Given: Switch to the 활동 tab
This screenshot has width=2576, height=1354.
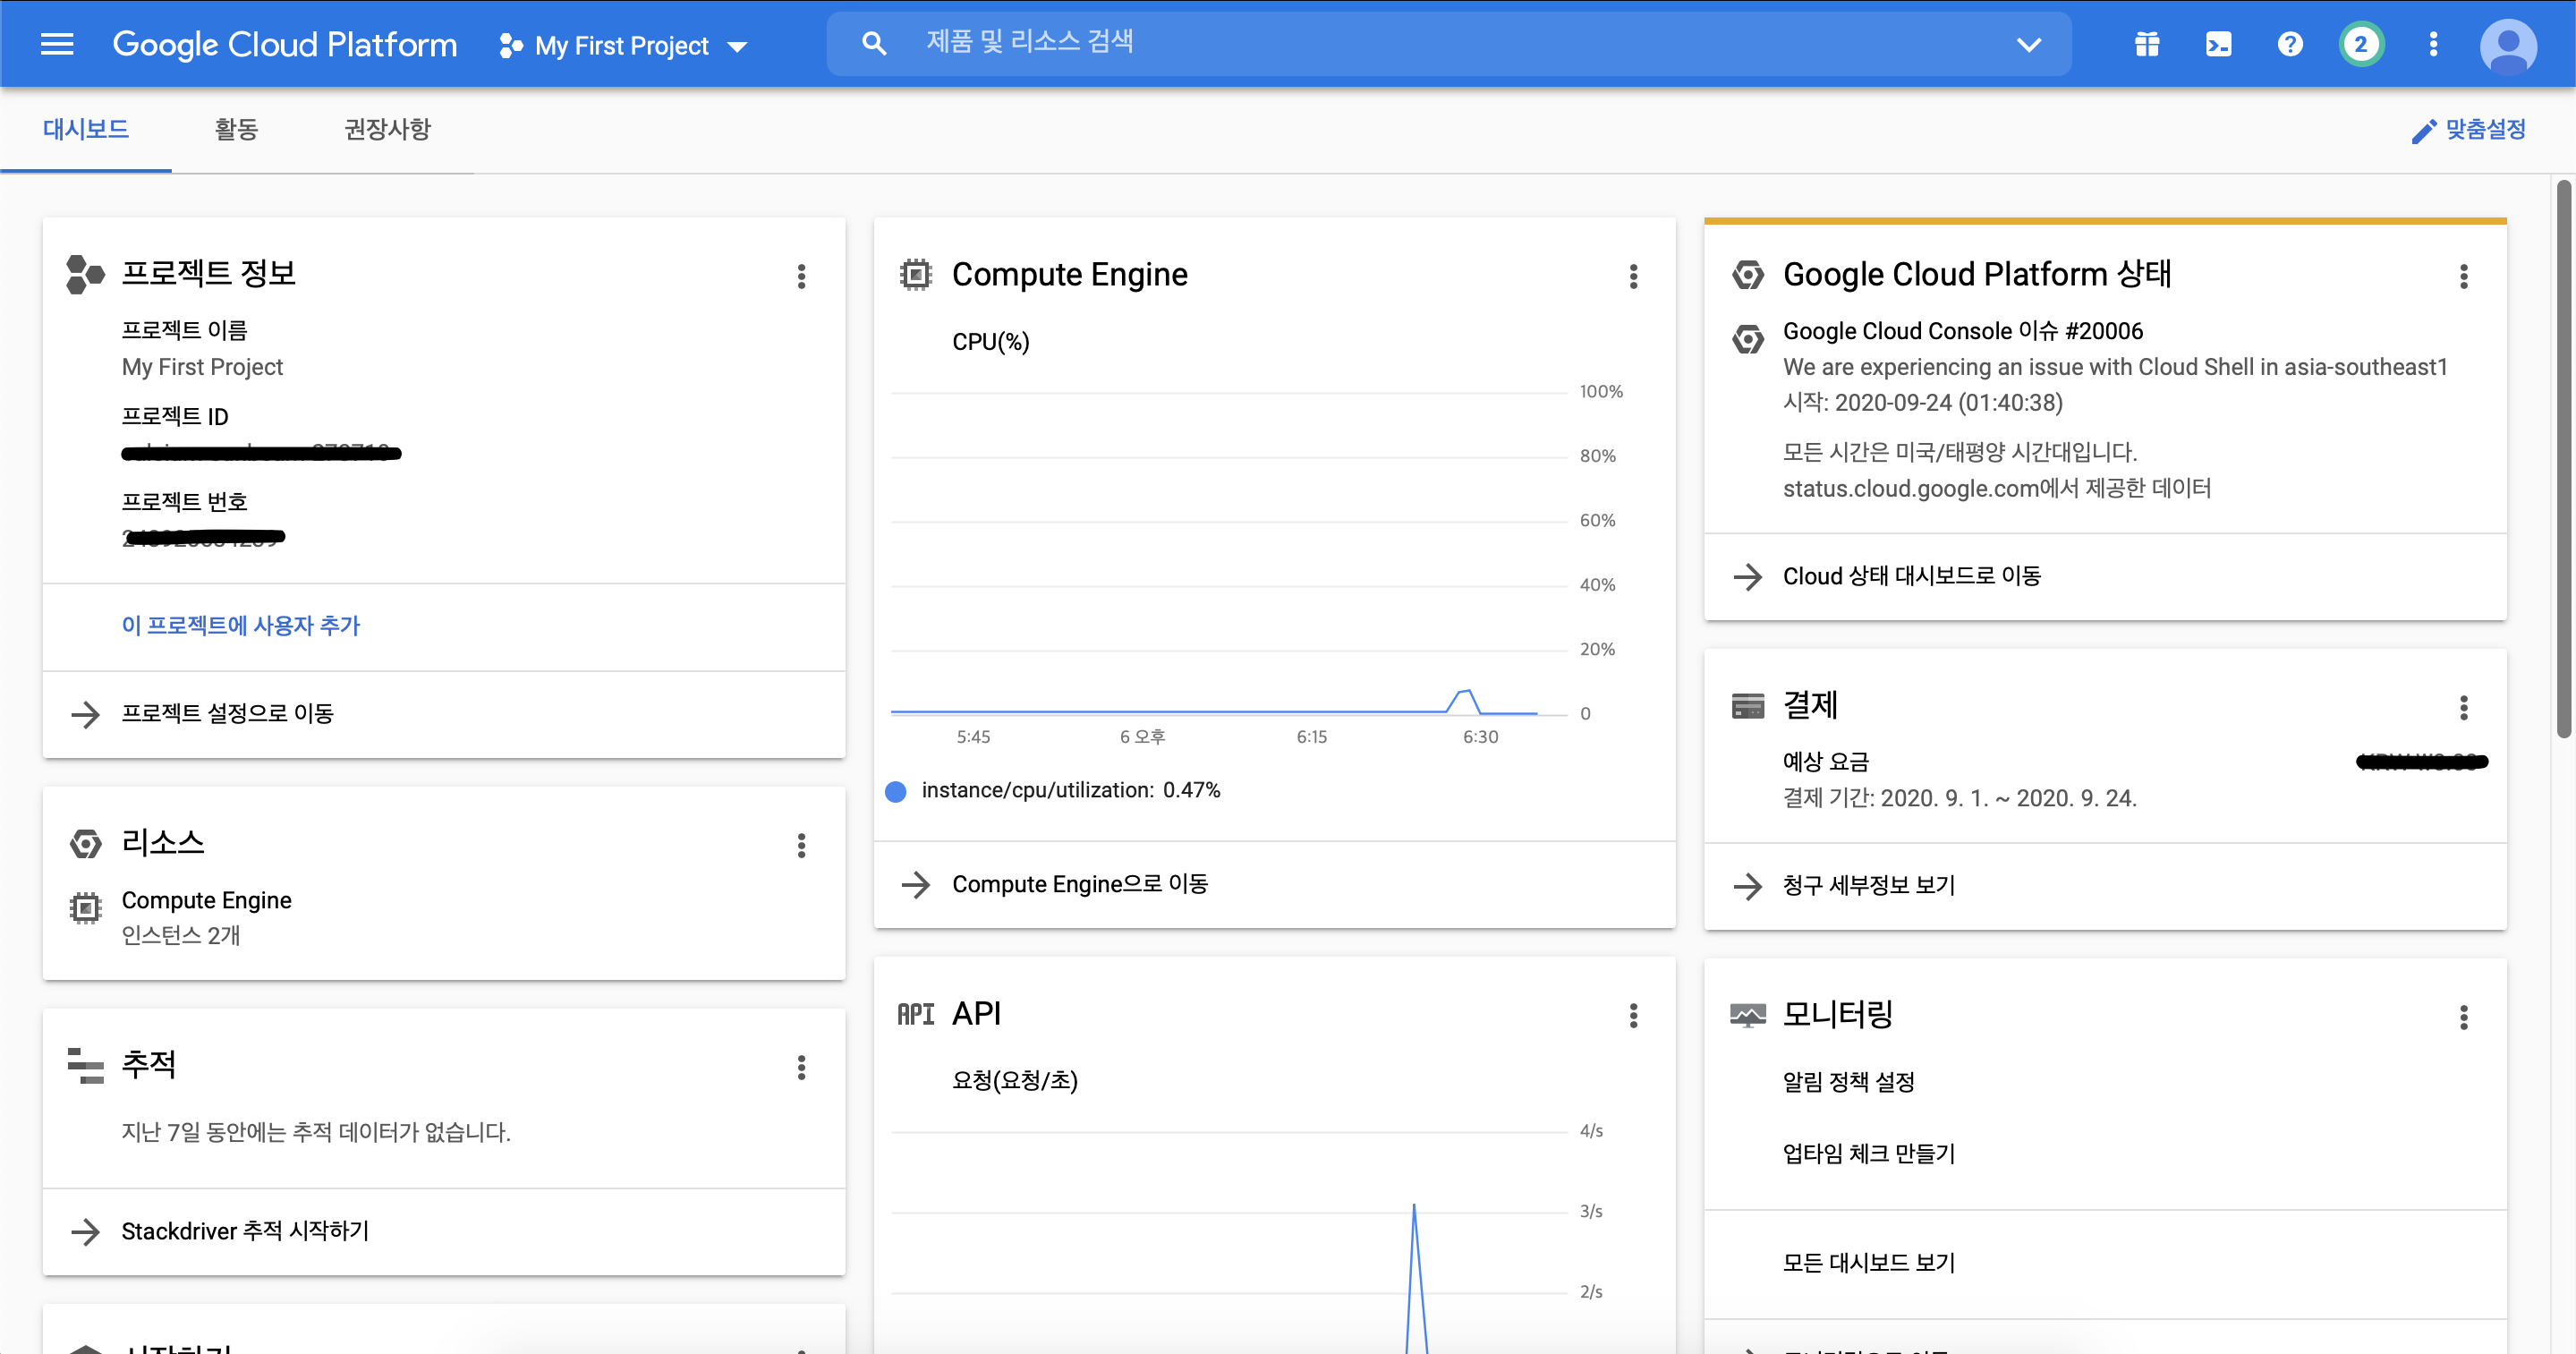Looking at the screenshot, I should point(236,129).
